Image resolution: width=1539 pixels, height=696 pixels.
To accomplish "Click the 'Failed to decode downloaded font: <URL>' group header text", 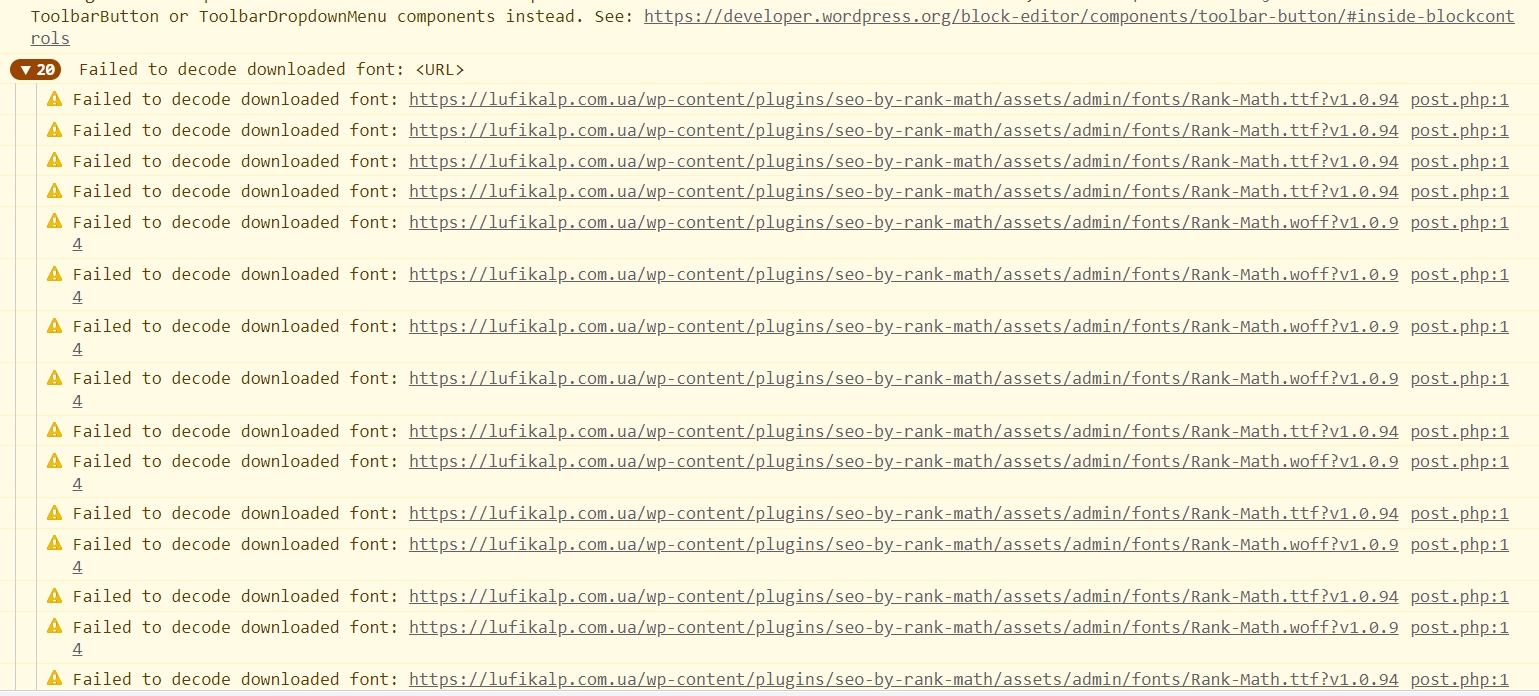I will [271, 70].
